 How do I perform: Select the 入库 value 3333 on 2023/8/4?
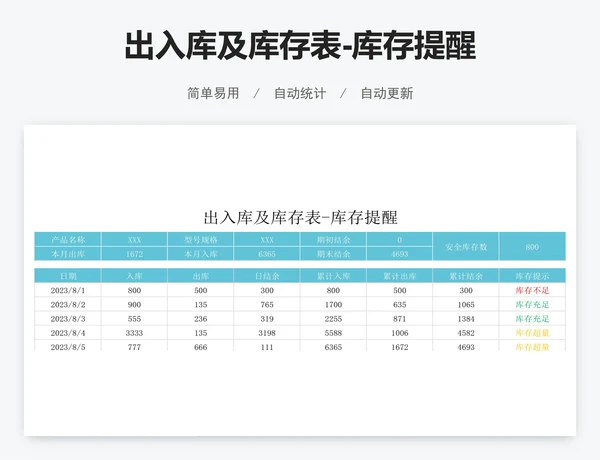click(x=134, y=332)
